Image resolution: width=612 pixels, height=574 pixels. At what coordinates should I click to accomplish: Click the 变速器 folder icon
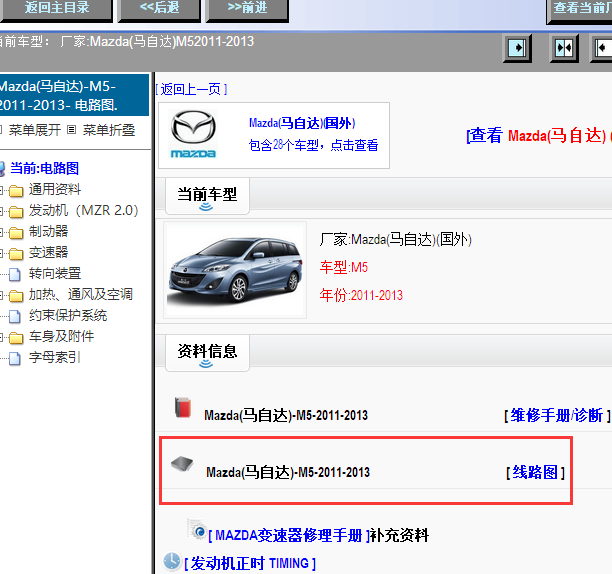(16, 254)
